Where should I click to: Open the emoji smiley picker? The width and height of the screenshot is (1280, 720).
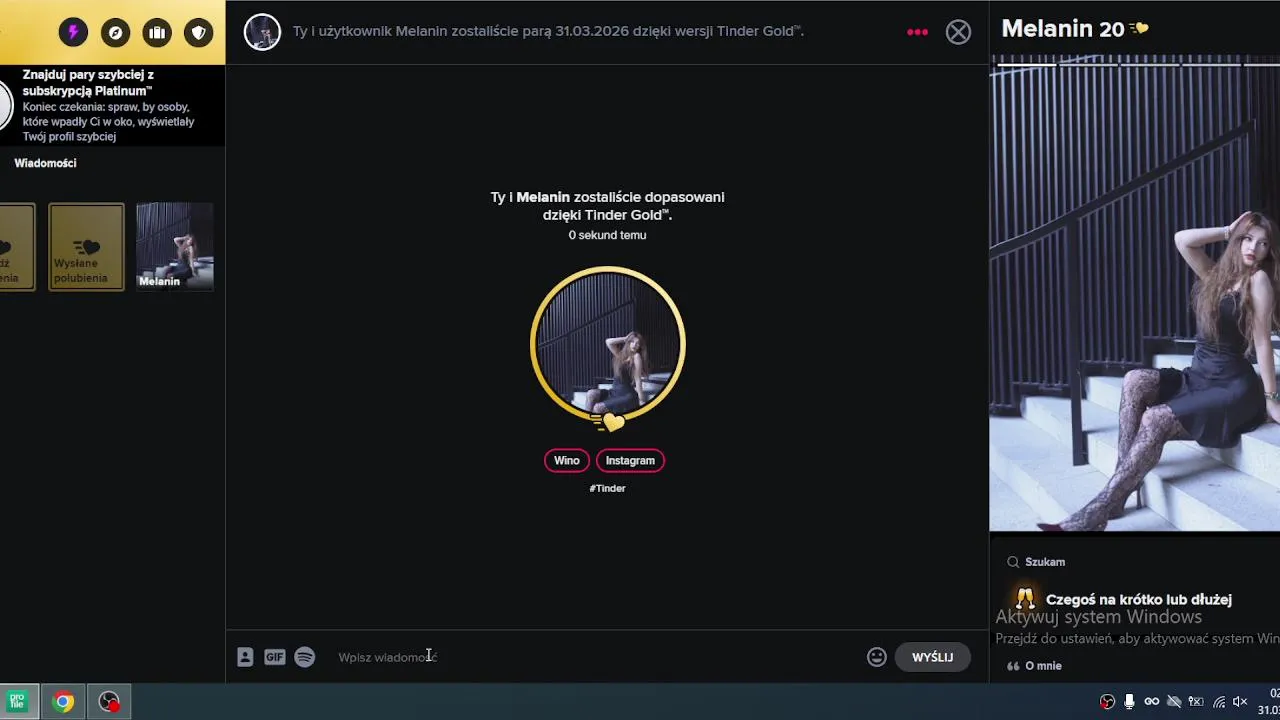coord(877,657)
